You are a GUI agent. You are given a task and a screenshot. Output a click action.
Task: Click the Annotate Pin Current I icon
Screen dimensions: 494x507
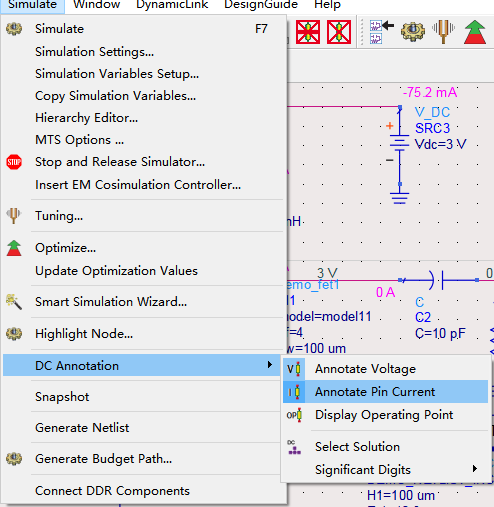coord(294,392)
